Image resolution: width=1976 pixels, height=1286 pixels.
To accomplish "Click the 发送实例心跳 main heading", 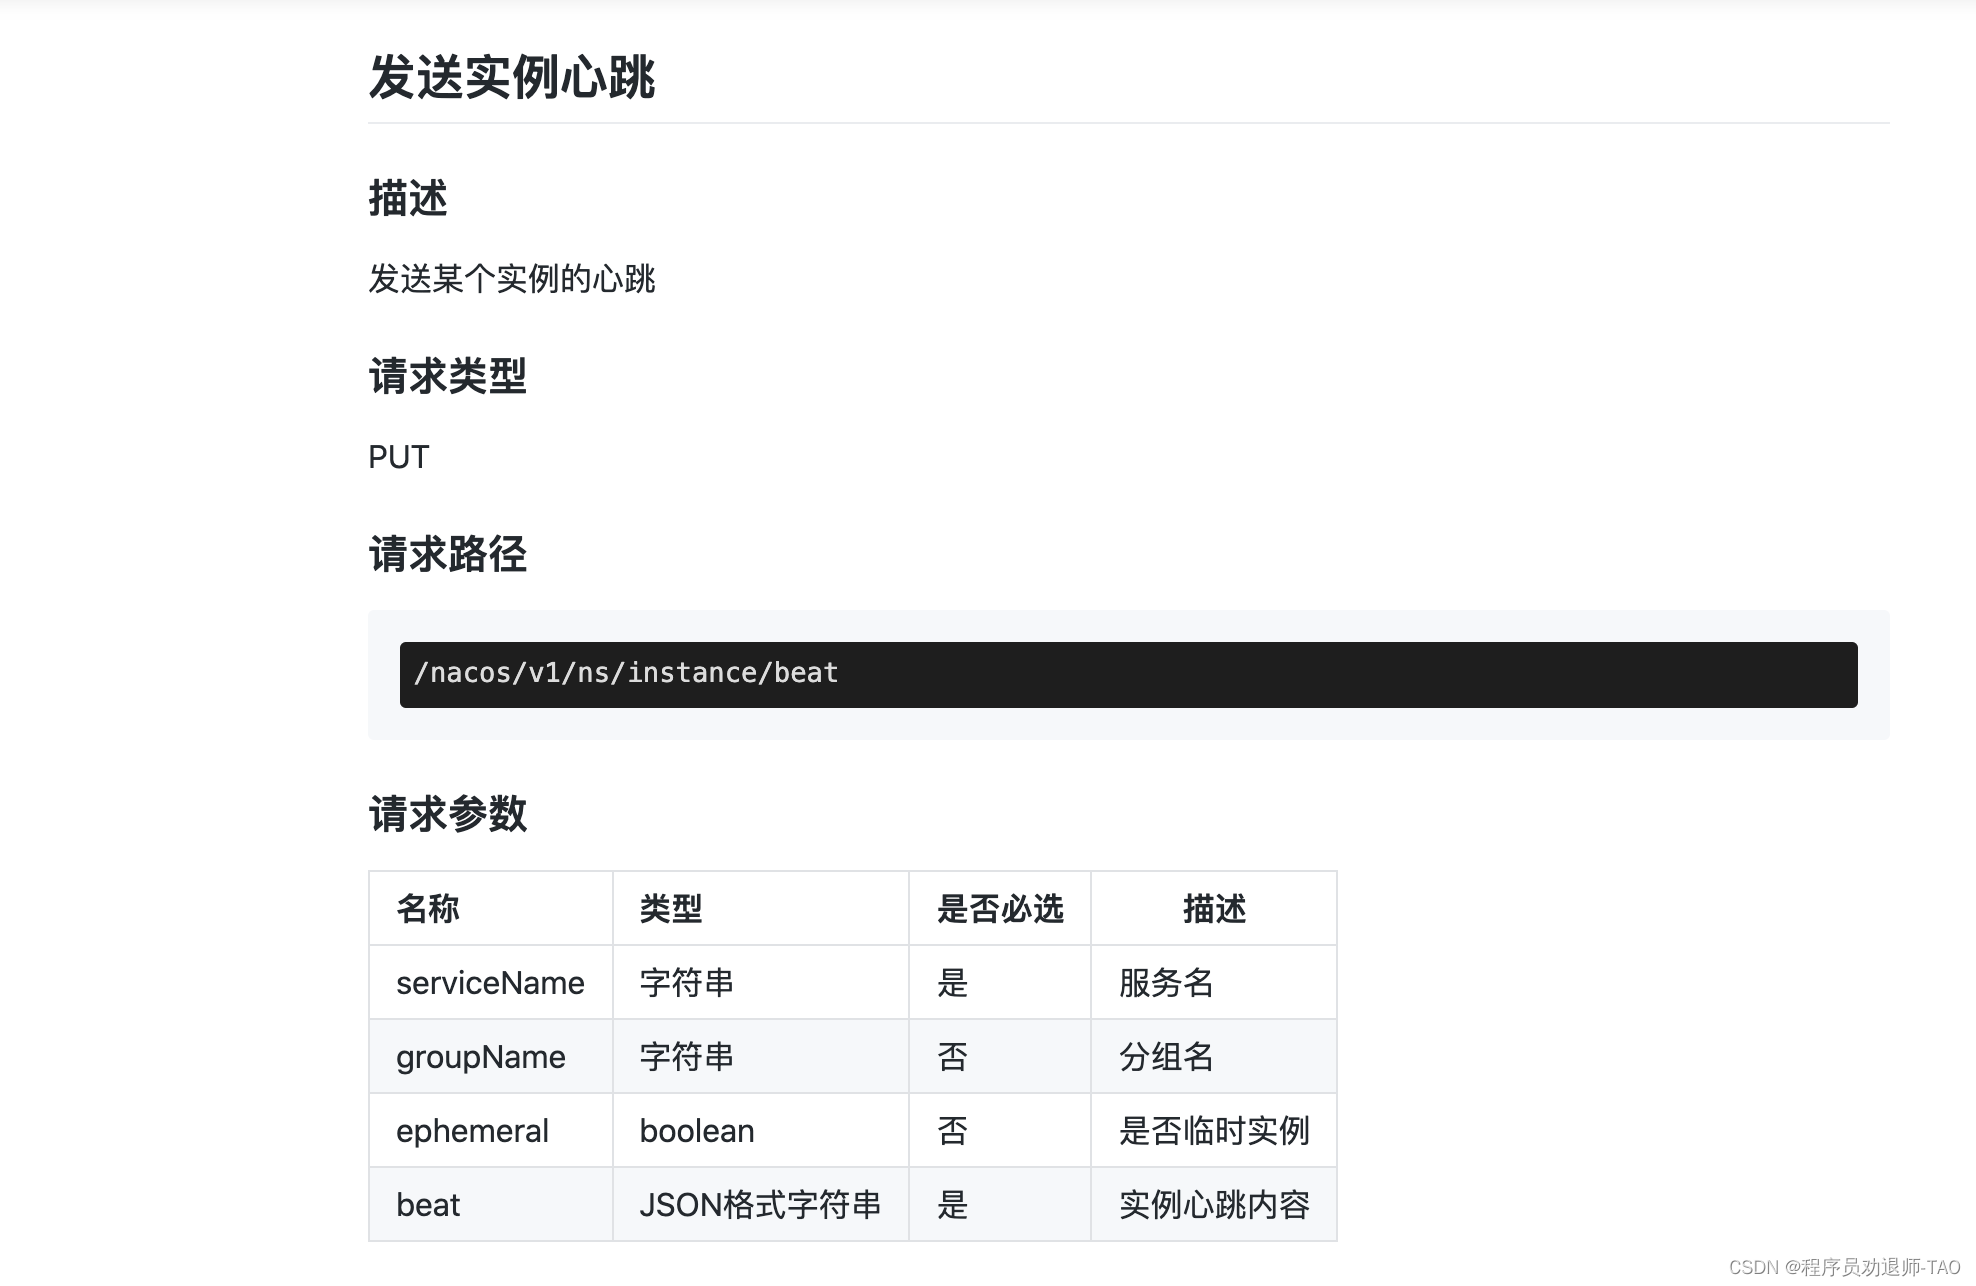I will (511, 77).
